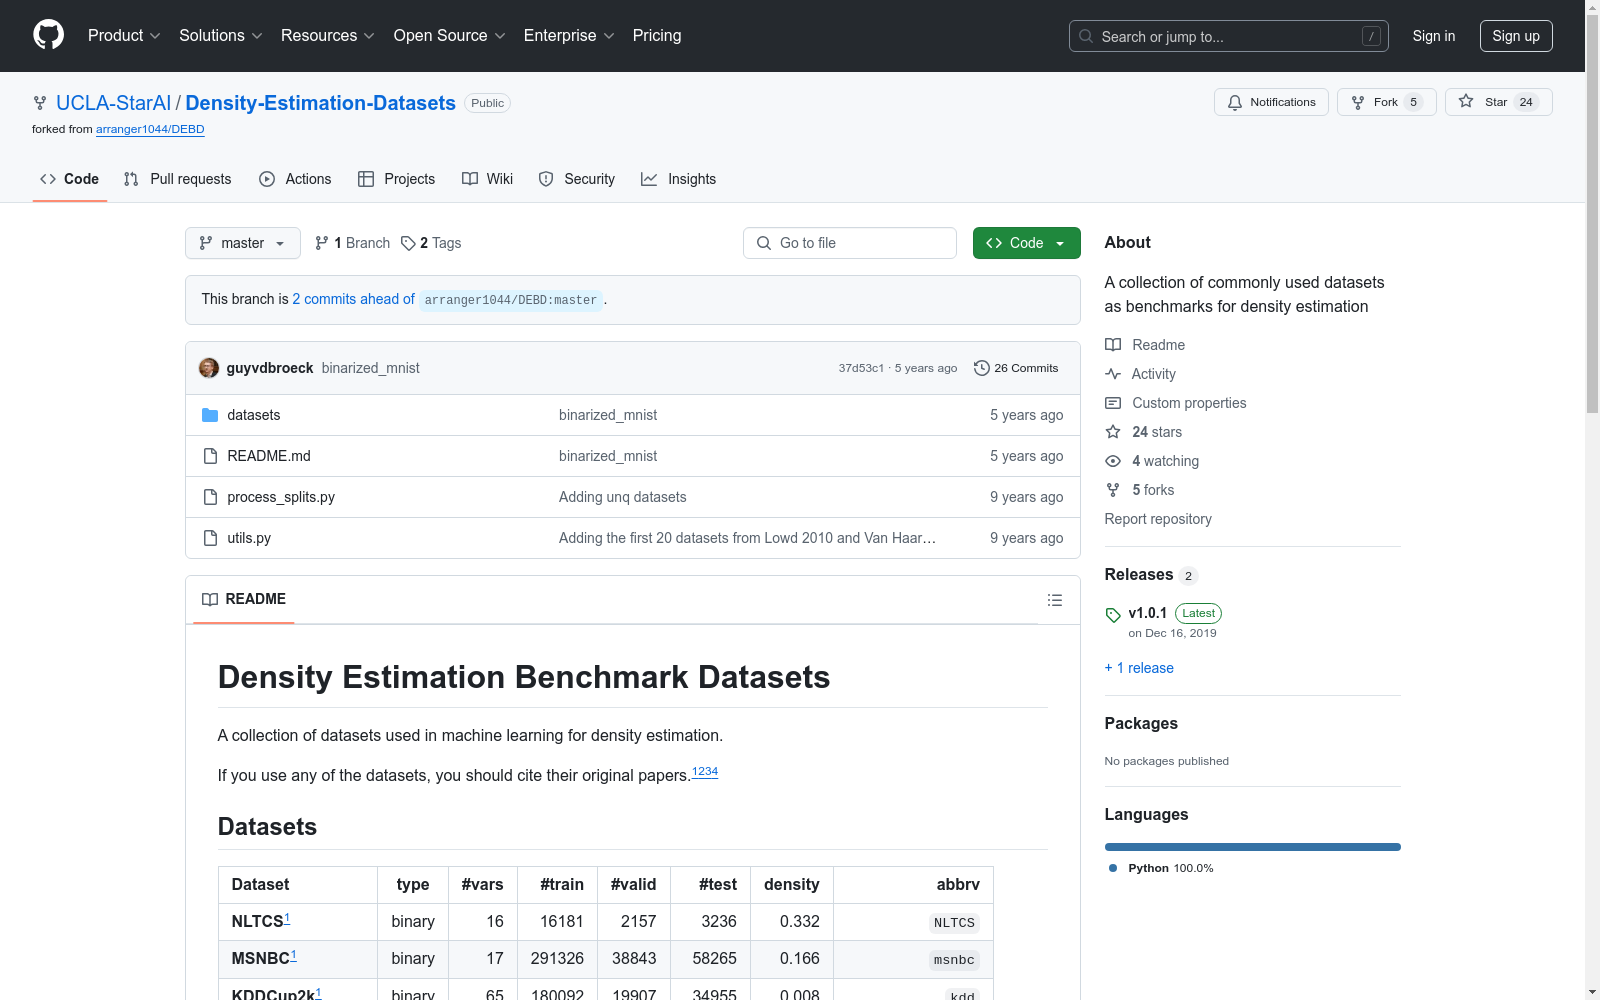Go to the Pricing page
Screen dimensions: 1600x1000
coord(657,36)
